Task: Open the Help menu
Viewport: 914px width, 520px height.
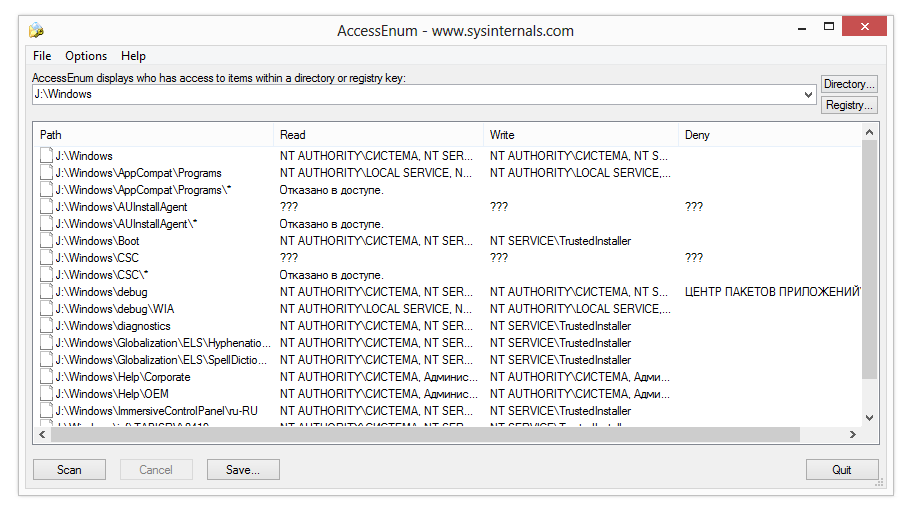Action: click(133, 56)
